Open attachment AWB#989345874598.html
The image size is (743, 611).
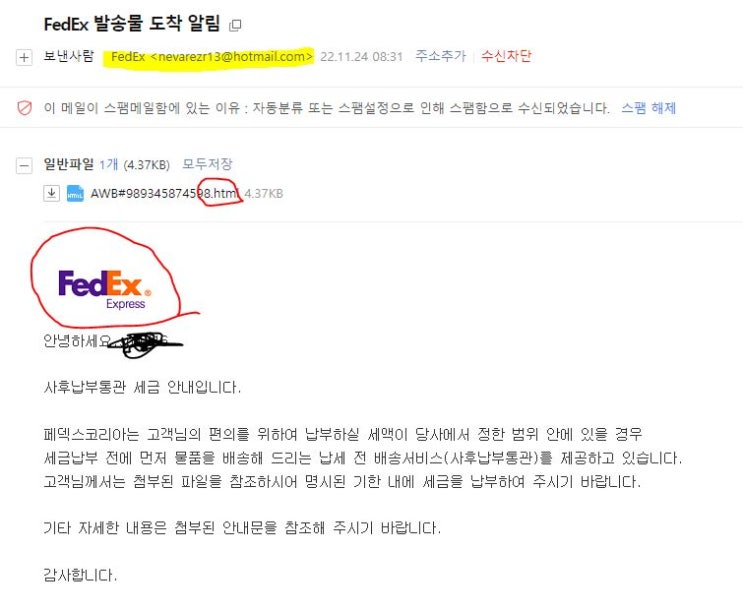(164, 193)
